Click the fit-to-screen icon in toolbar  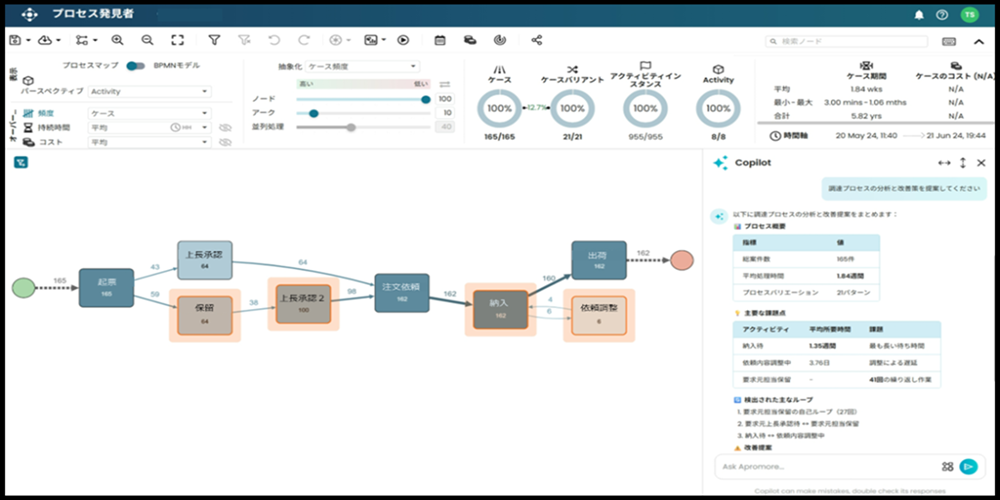point(177,40)
